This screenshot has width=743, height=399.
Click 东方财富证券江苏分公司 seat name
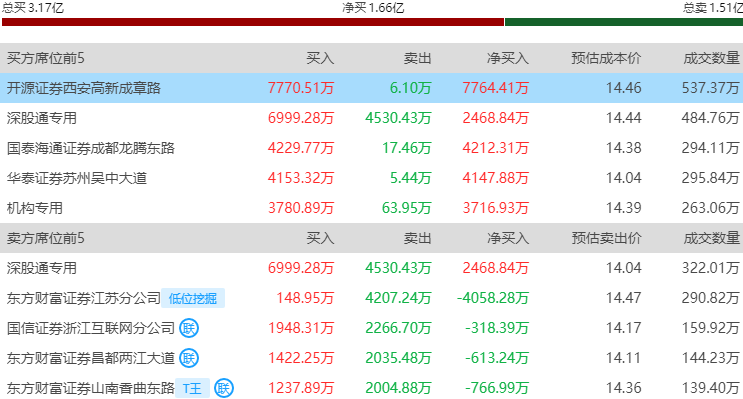(83, 298)
